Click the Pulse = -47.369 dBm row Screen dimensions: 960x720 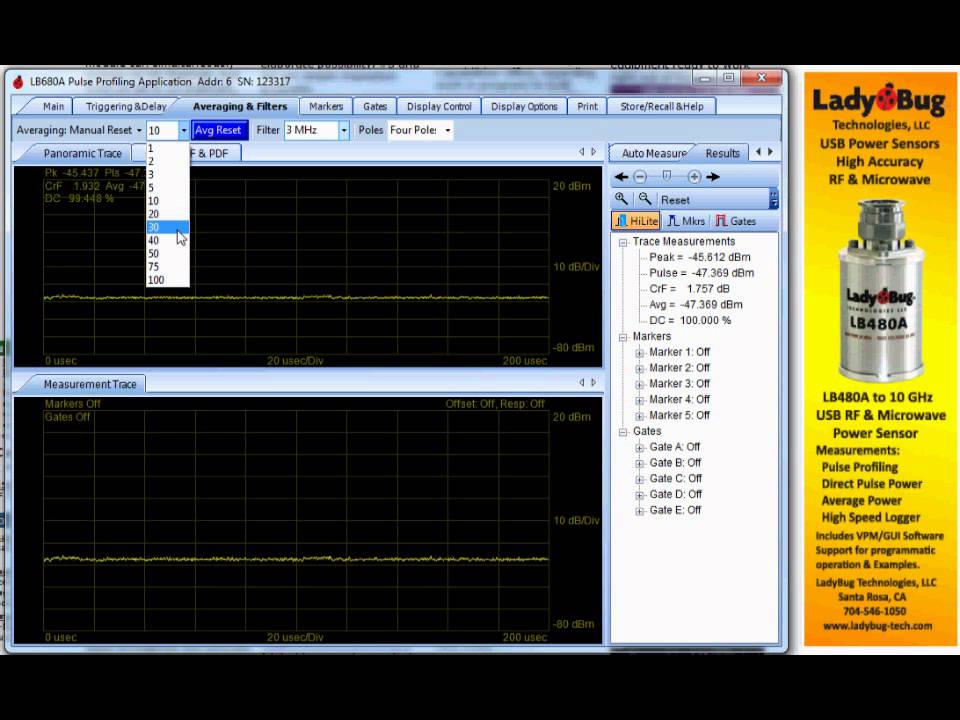pos(702,273)
